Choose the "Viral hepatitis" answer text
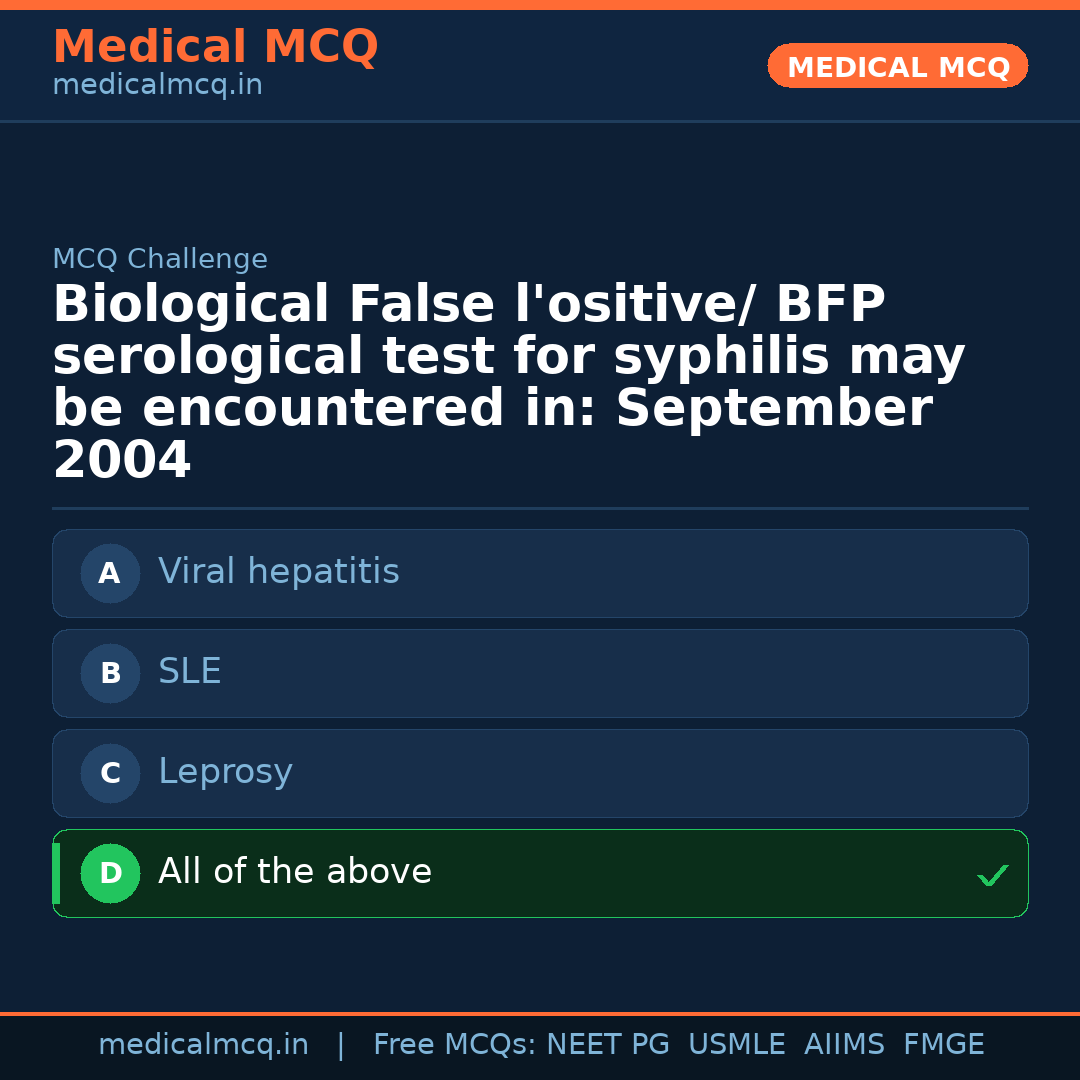The height and width of the screenshot is (1080, 1080). pos(278,572)
